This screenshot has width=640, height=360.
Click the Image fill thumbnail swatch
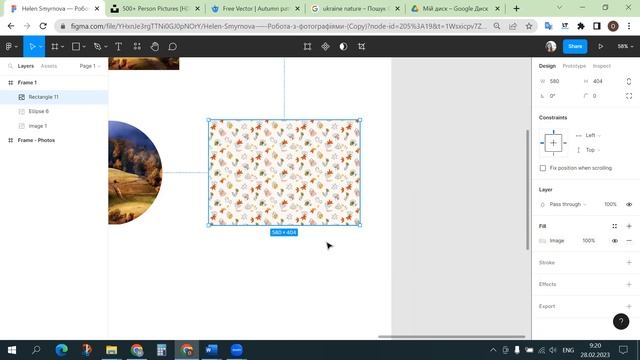(x=542, y=241)
